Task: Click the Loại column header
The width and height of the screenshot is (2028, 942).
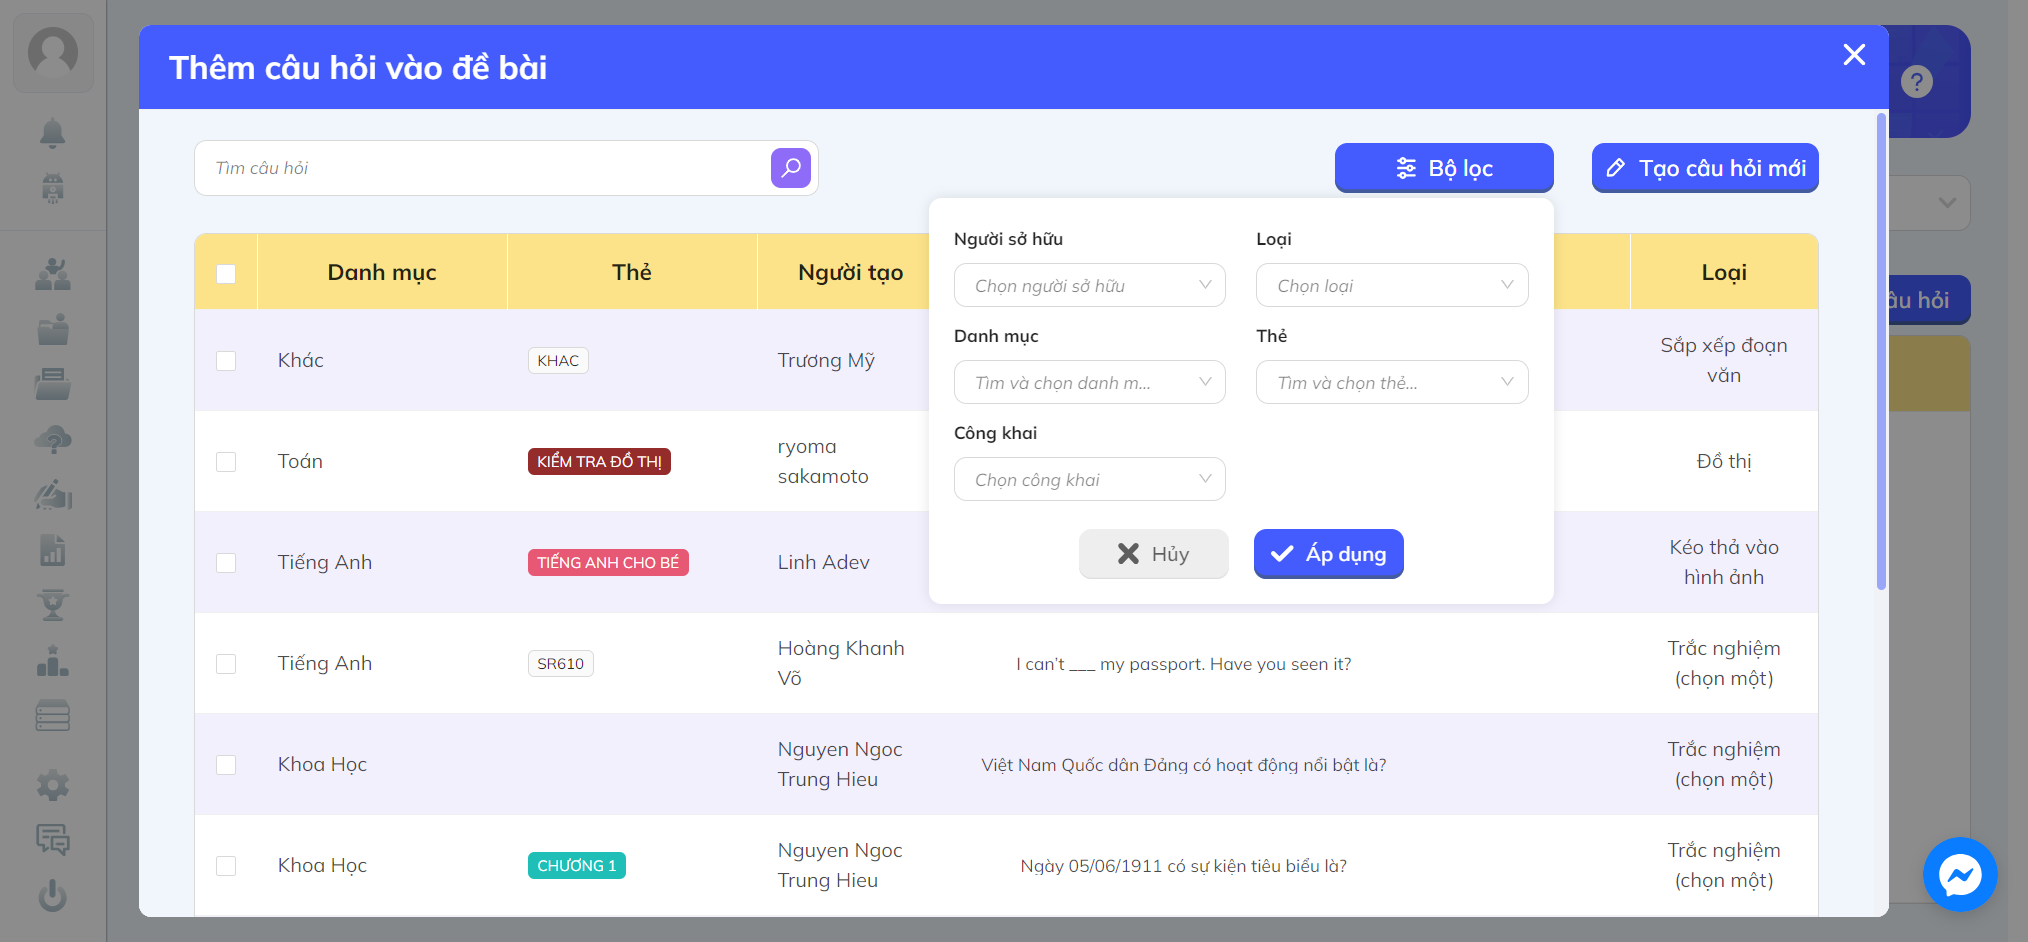Action: point(1724,272)
